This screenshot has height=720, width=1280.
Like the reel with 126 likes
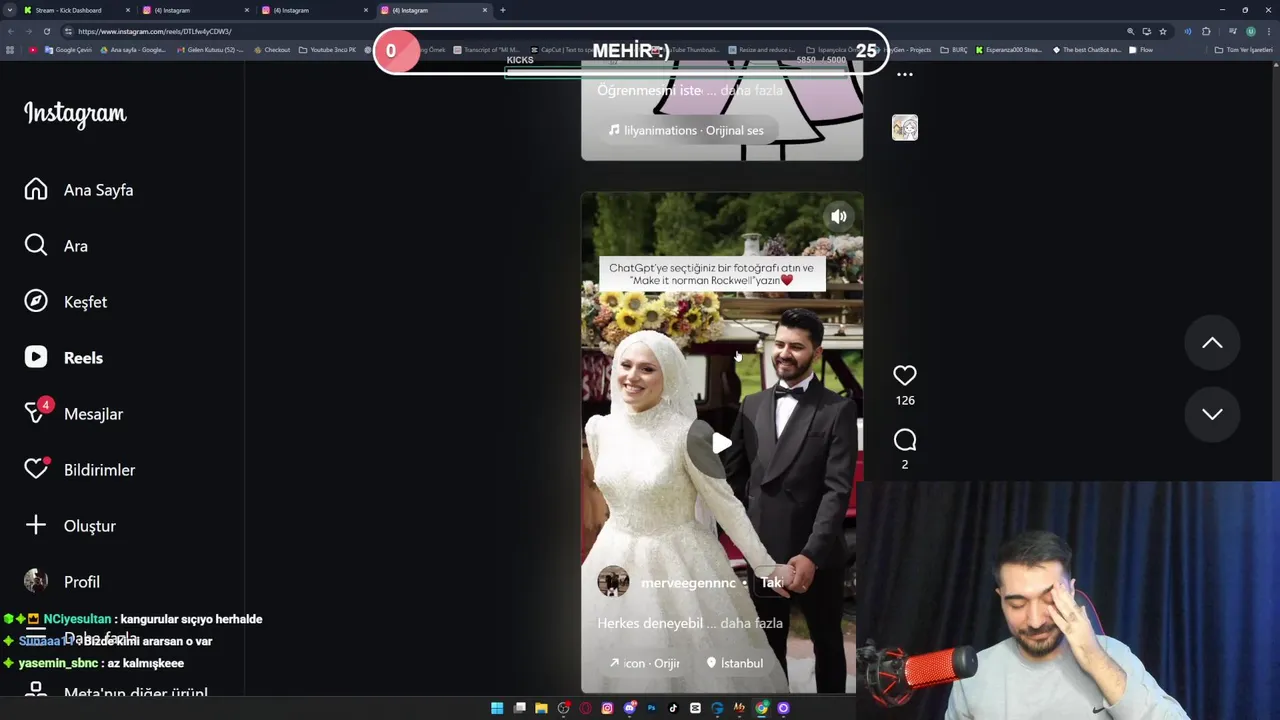pyautogui.click(x=905, y=375)
